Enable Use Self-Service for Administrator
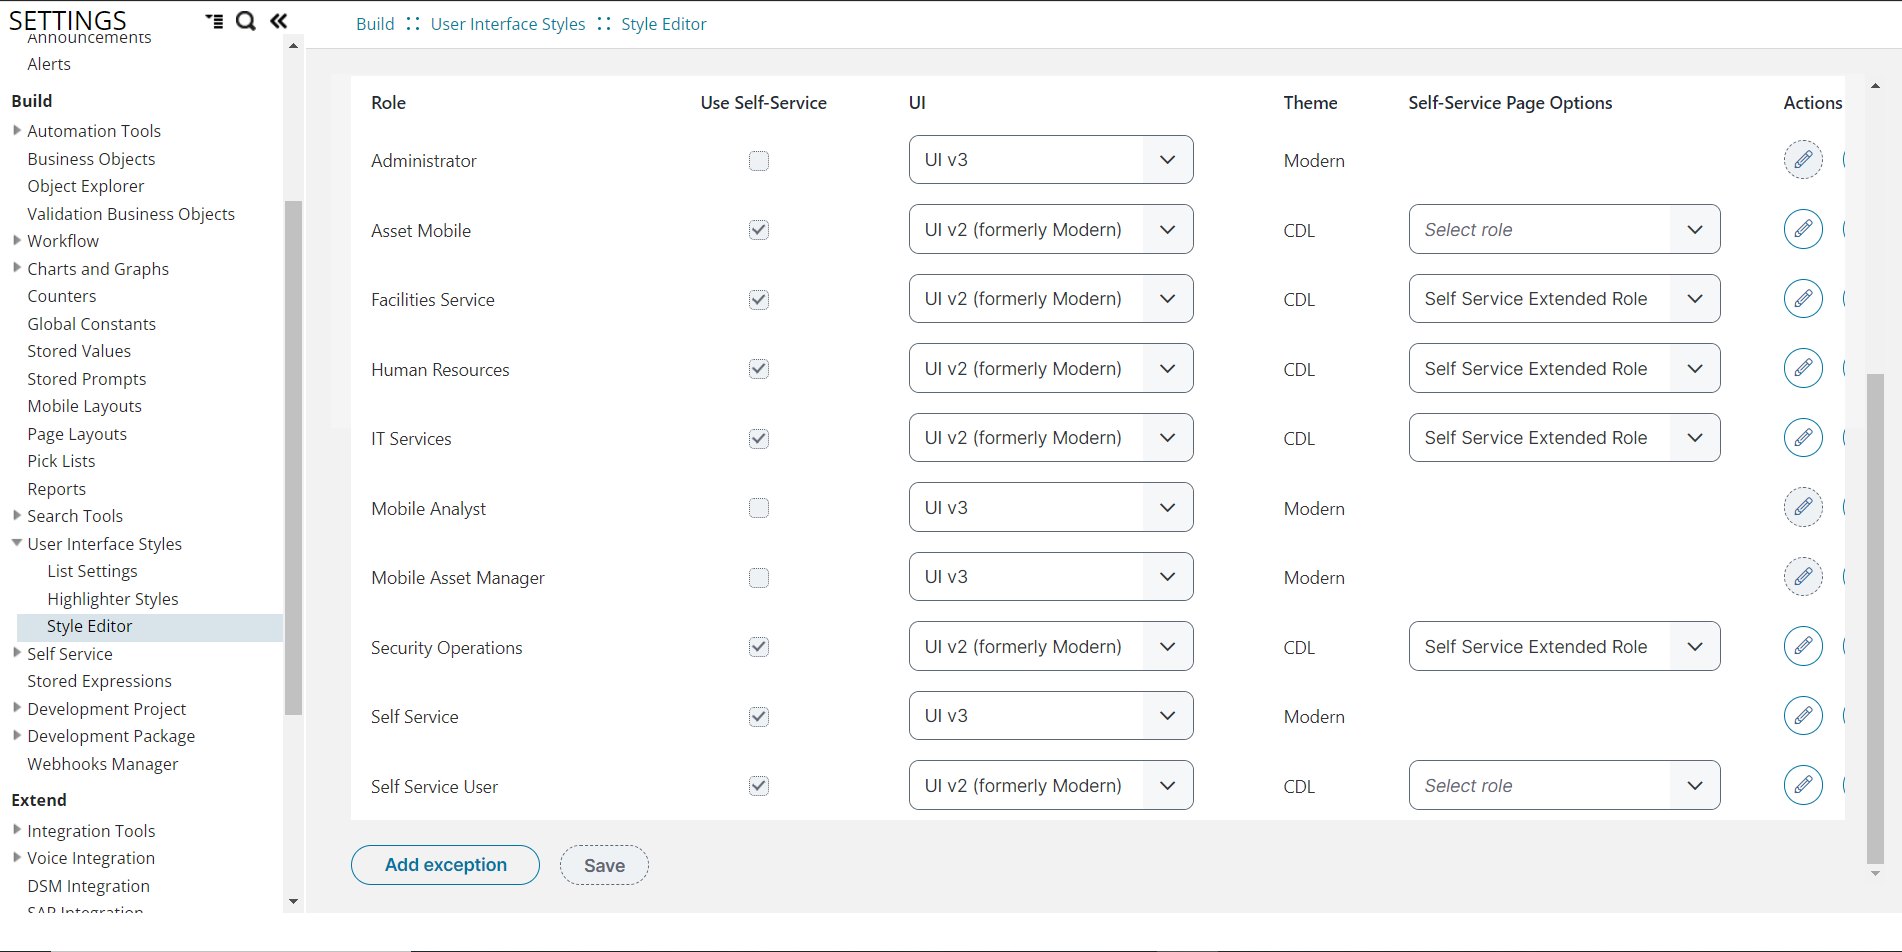The width and height of the screenshot is (1902, 952). point(758,160)
